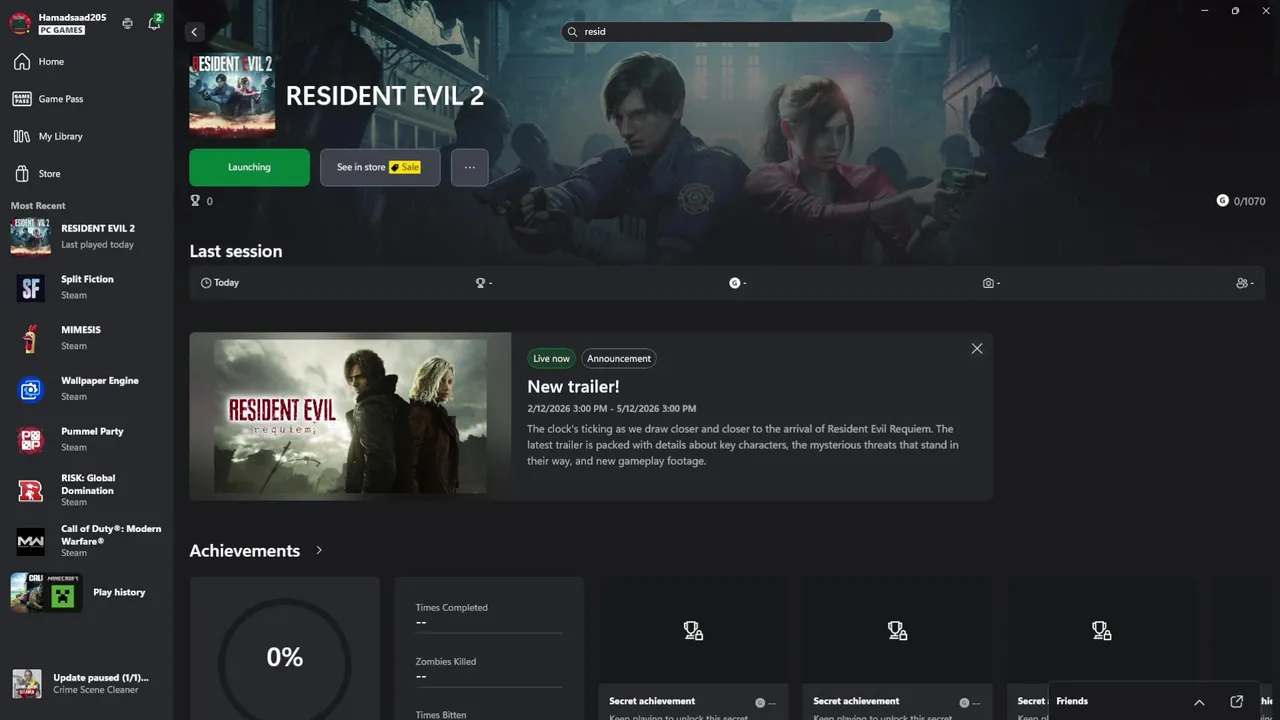Click the Friends panel title

coord(1072,701)
